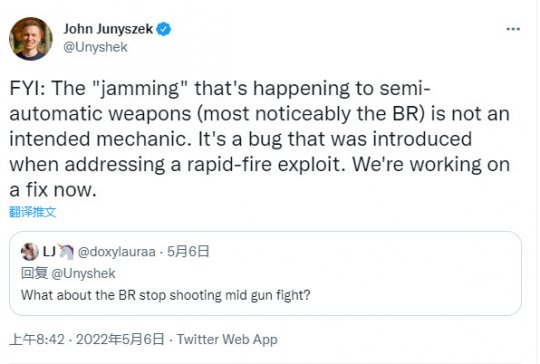This screenshot has height=364, width=540.
Task: Click the unicorn emoji next to LJ
Action: [x=66, y=251]
